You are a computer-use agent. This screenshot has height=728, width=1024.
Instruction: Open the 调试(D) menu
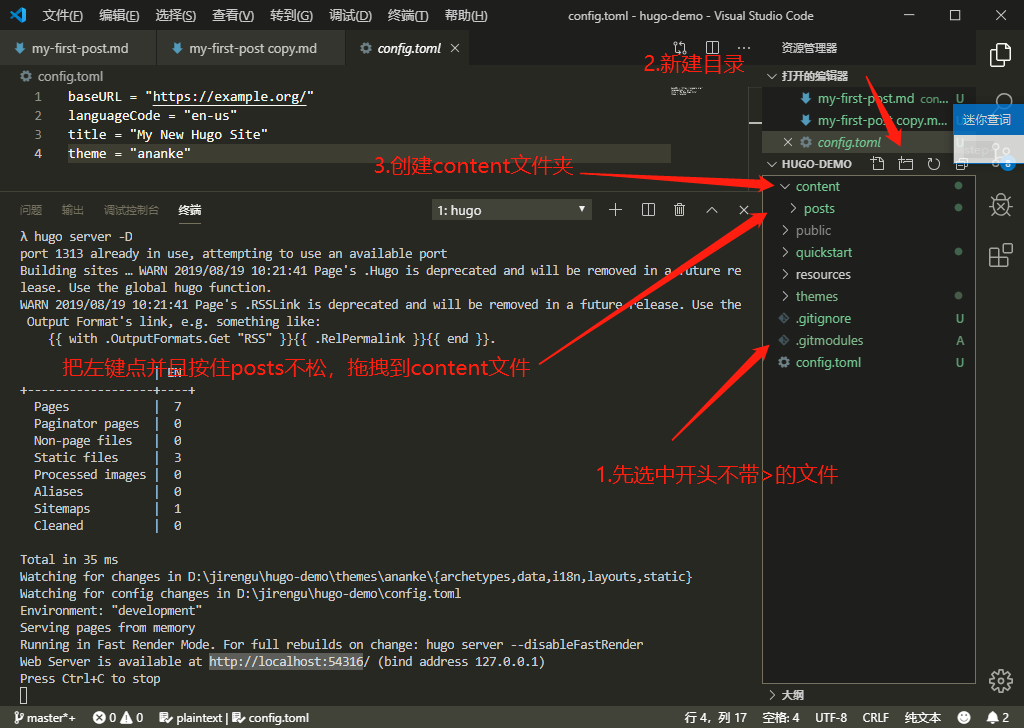(351, 15)
